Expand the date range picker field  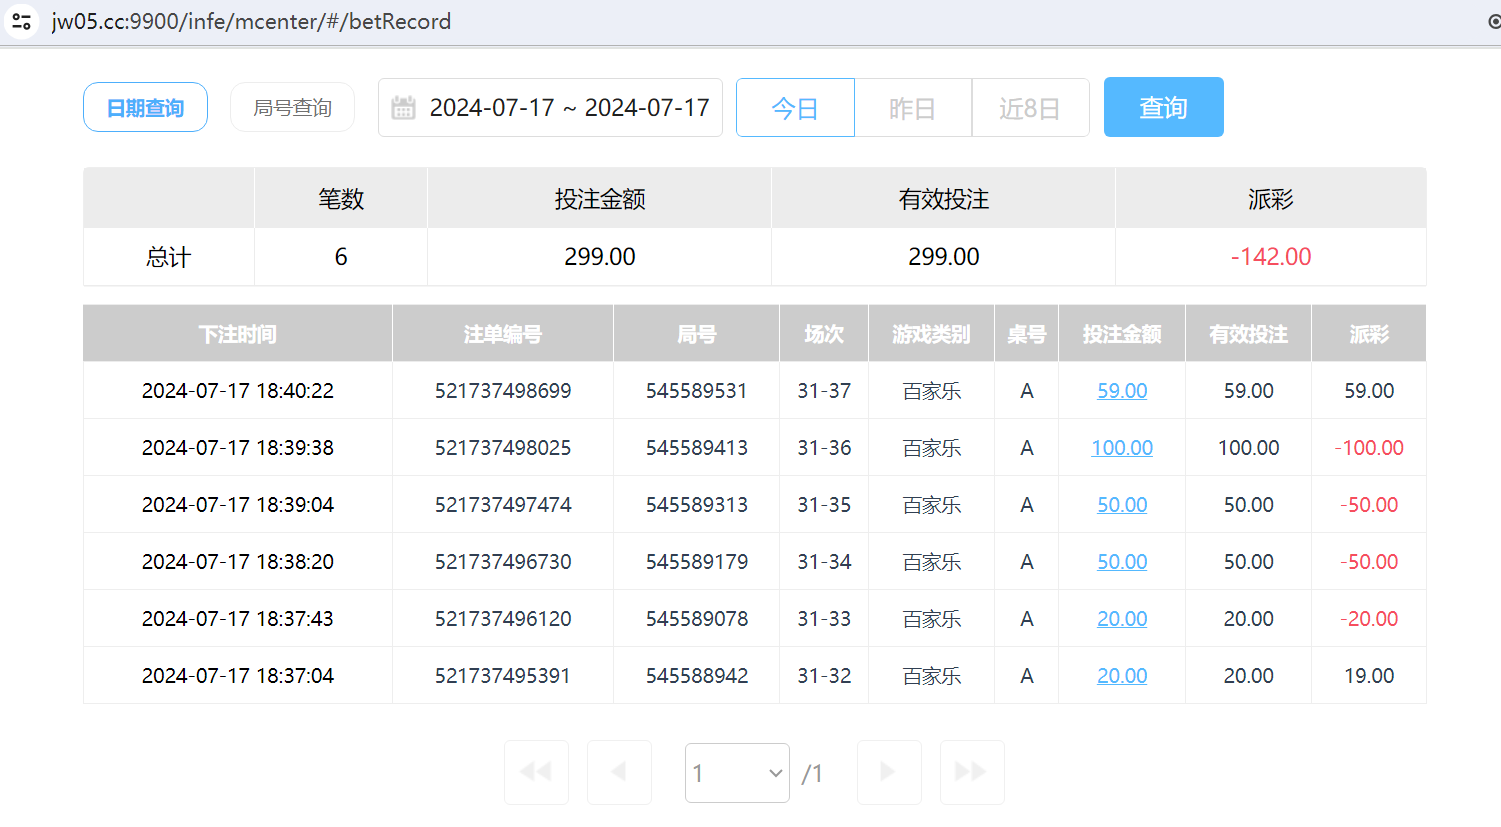coord(550,107)
